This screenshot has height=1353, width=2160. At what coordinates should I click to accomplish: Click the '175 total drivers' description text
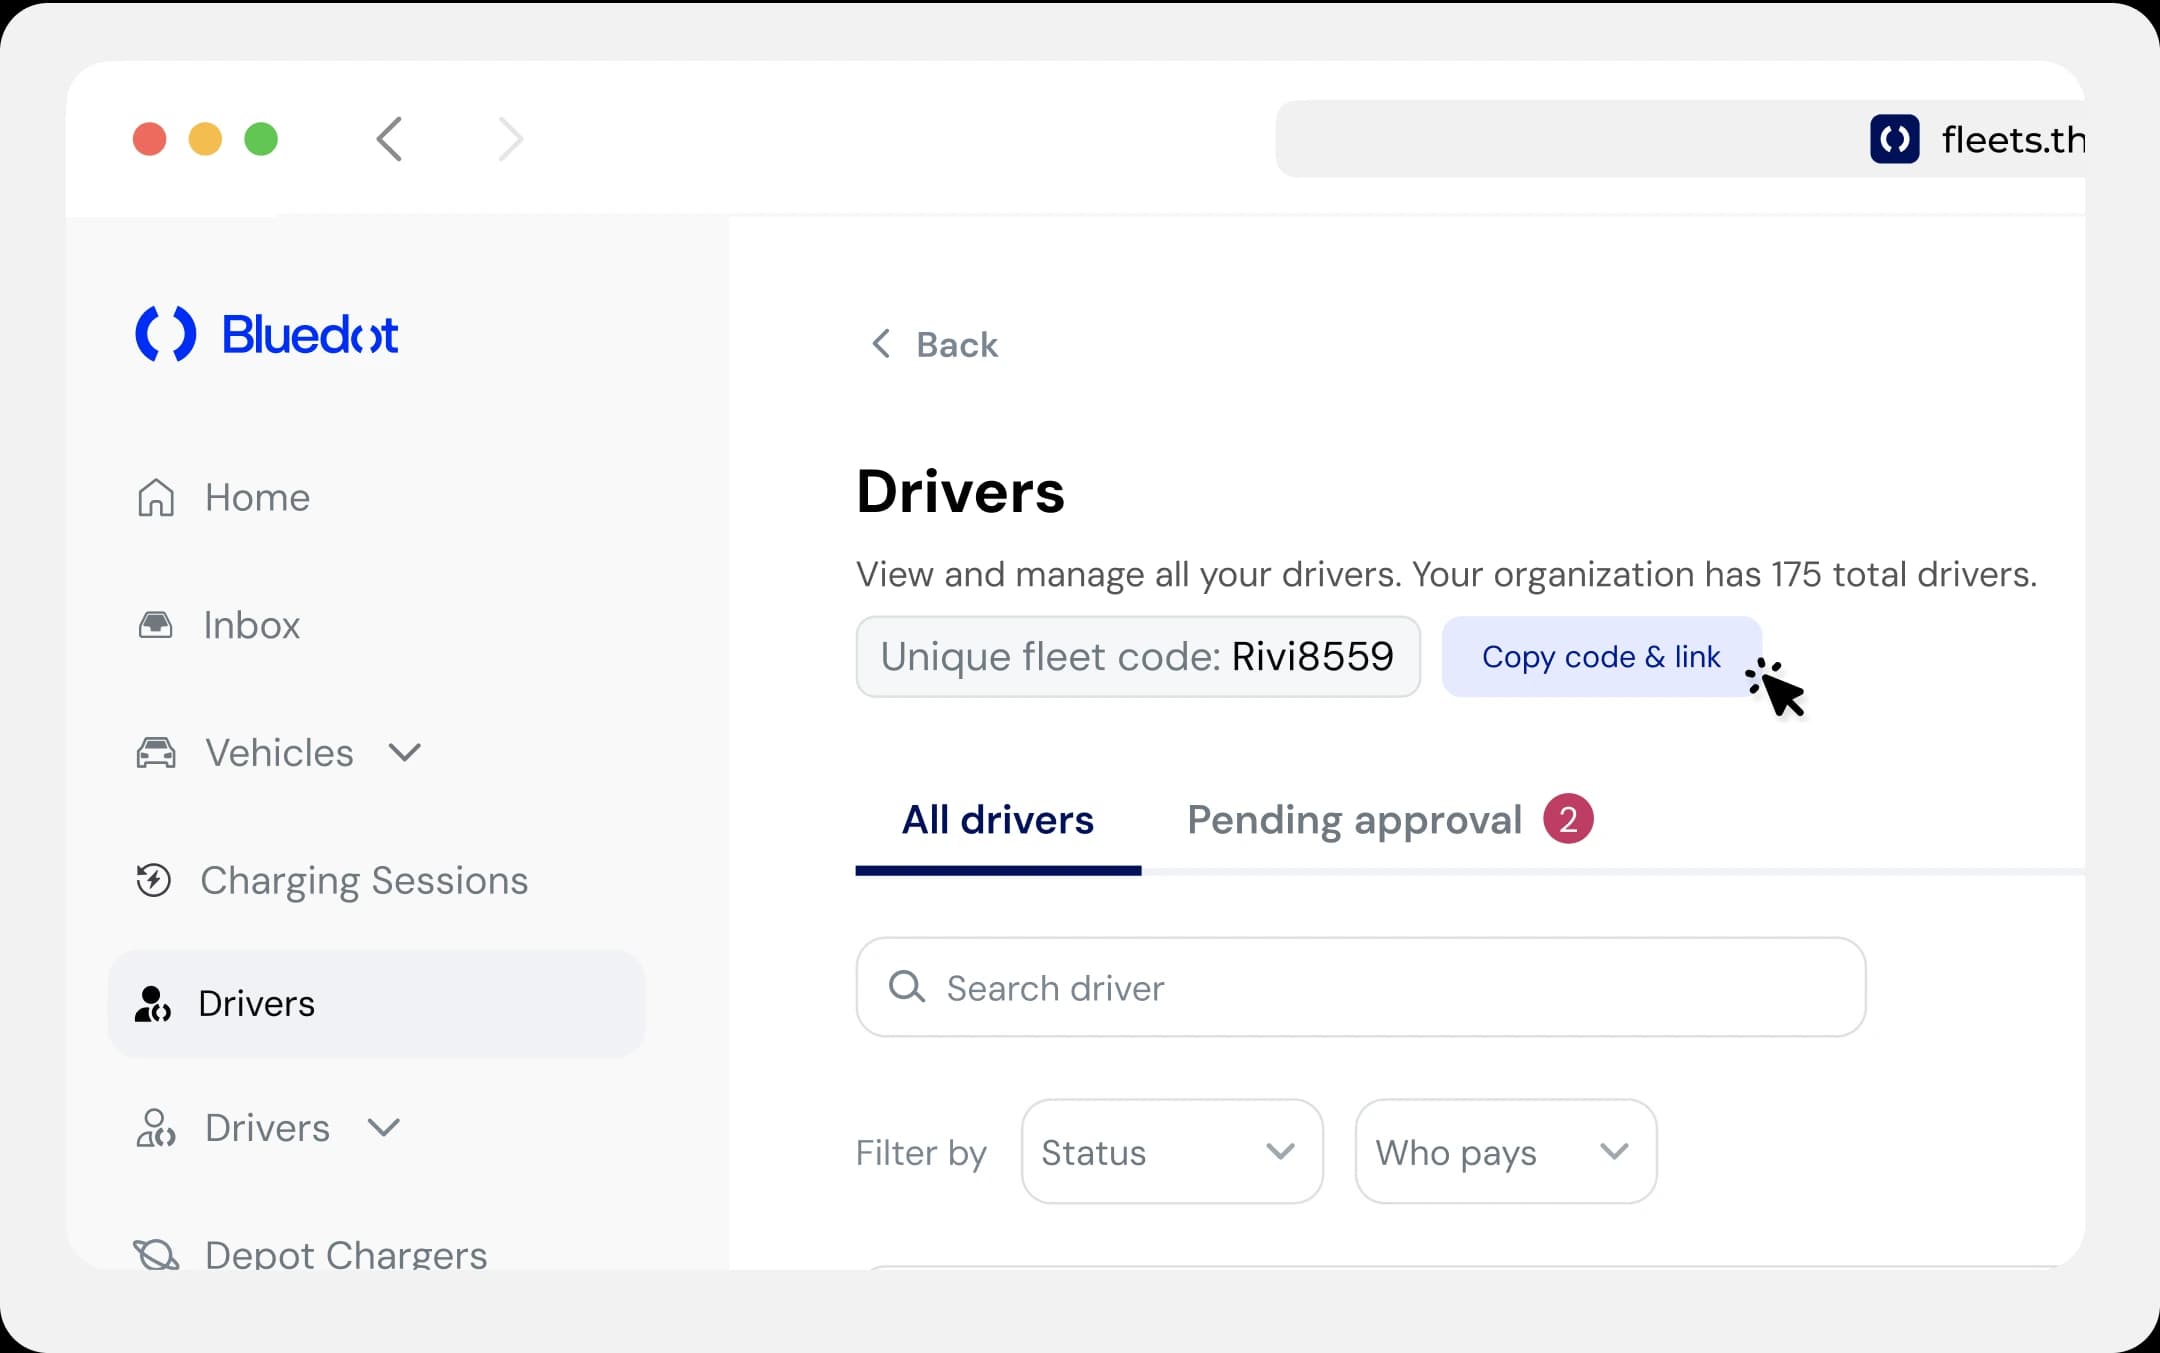pyautogui.click(x=1446, y=574)
